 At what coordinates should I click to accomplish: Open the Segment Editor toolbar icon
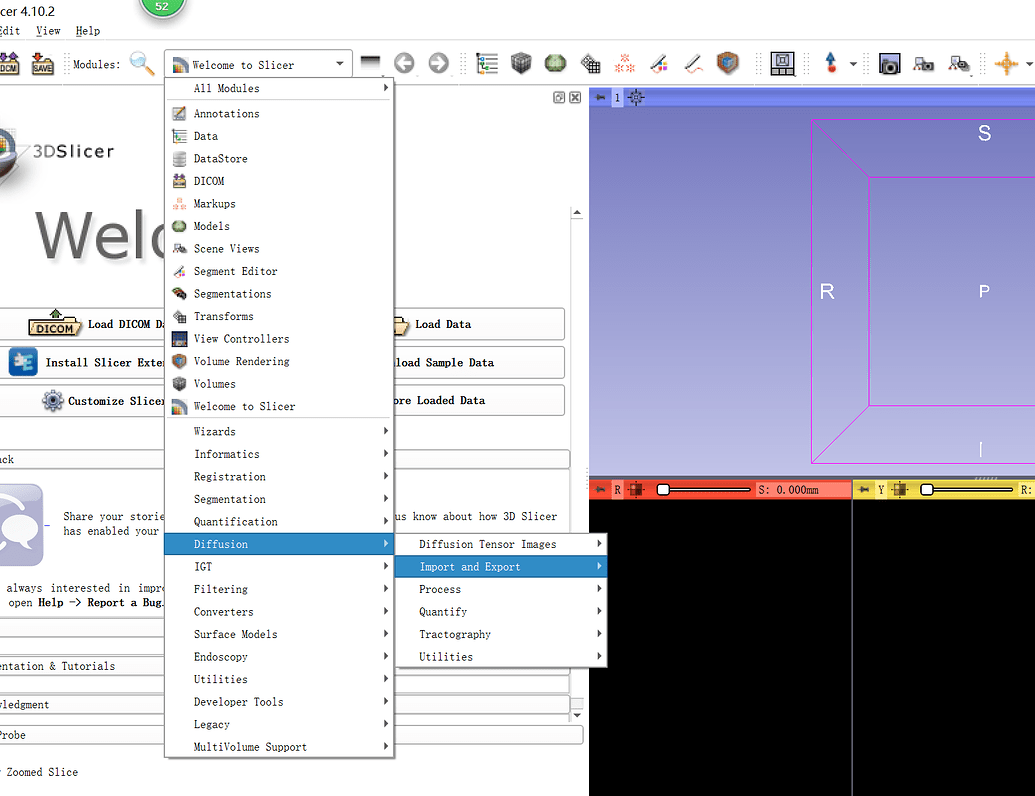(659, 63)
